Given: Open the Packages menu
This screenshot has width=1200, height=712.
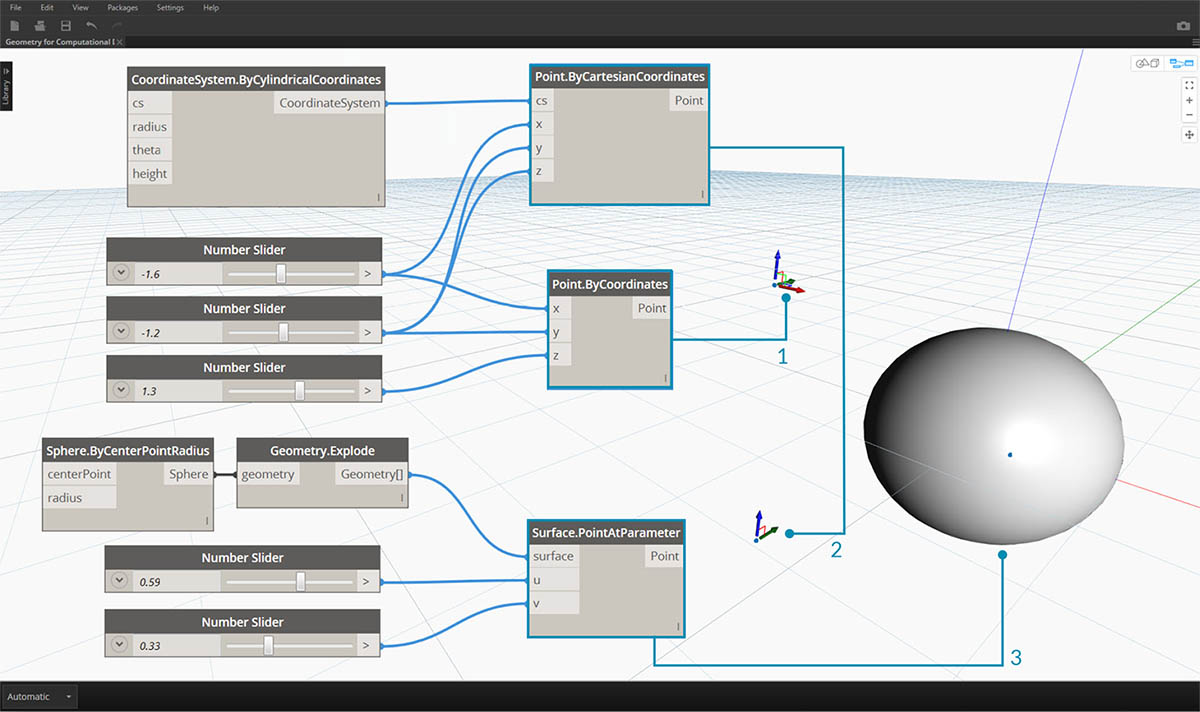Looking at the screenshot, I should (122, 8).
